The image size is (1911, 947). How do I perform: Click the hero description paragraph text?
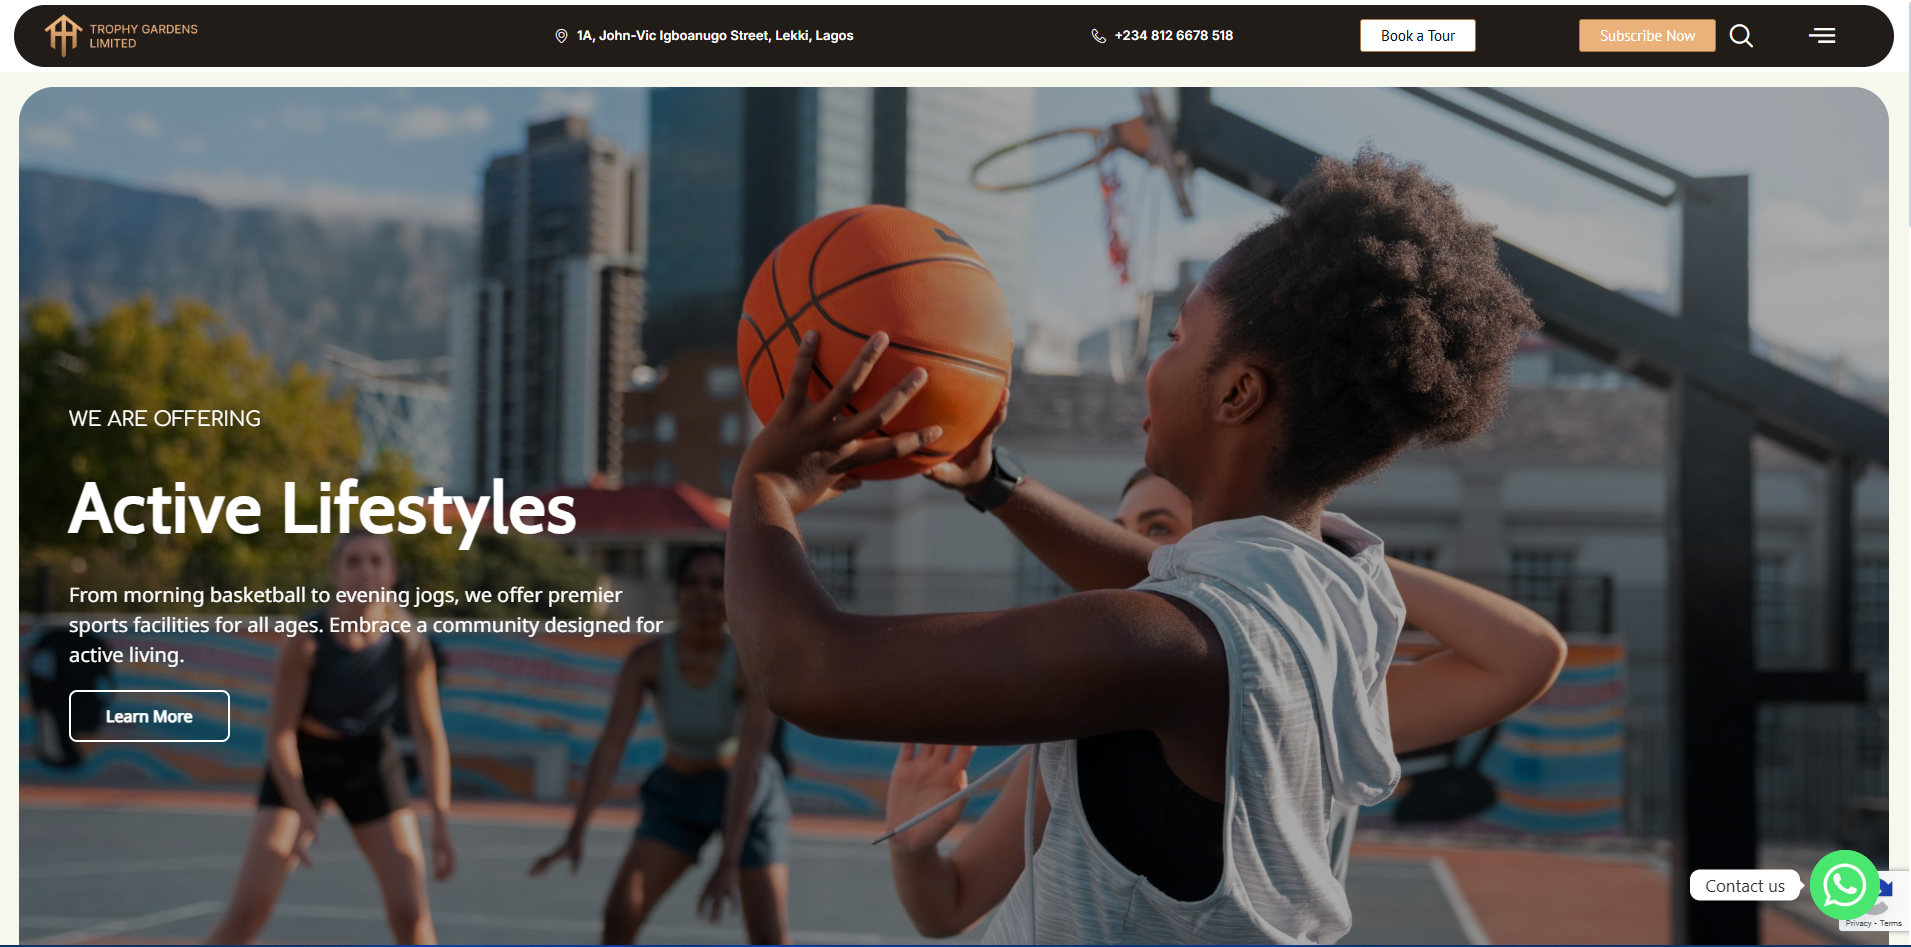click(x=366, y=625)
